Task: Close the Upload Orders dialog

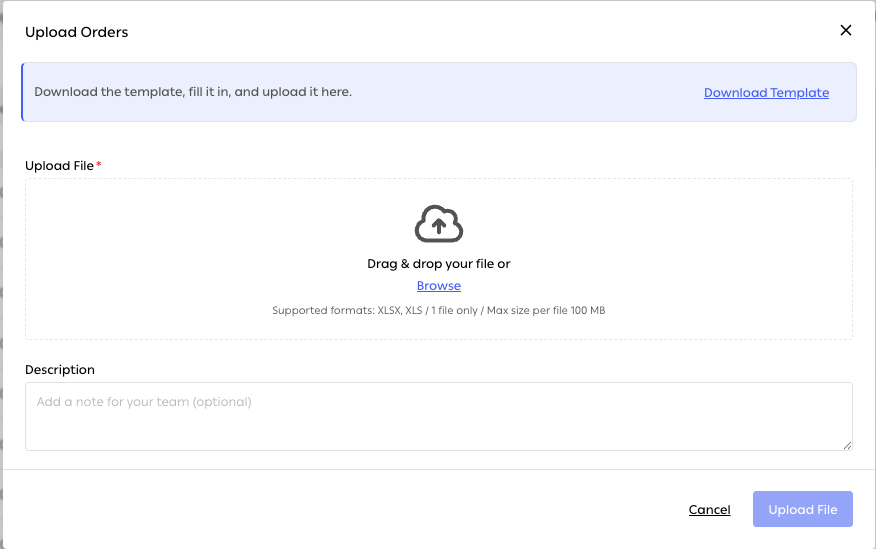Action: pyautogui.click(x=846, y=30)
